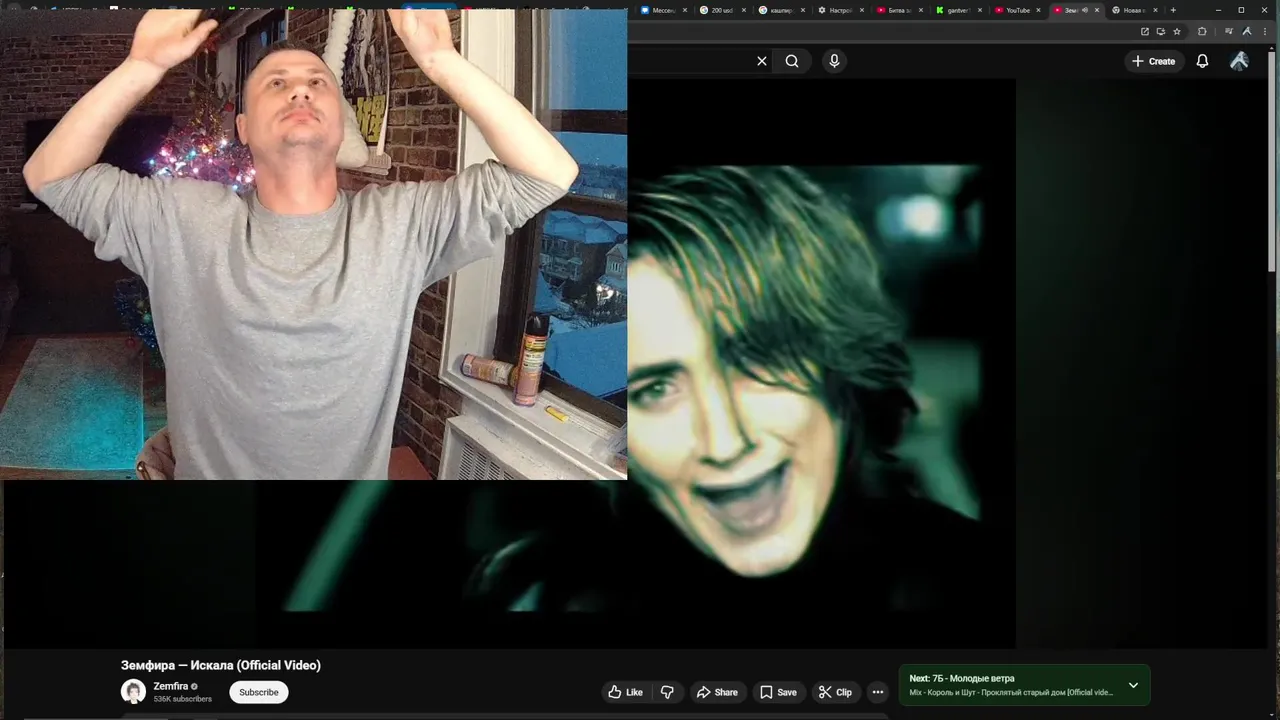
Task: Open the Create menu button
Action: pos(1154,61)
